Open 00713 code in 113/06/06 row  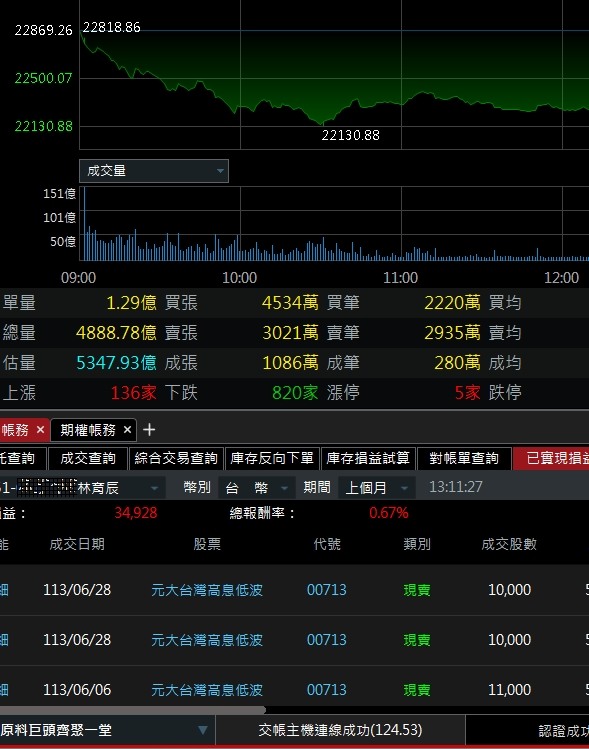pyautogui.click(x=326, y=690)
